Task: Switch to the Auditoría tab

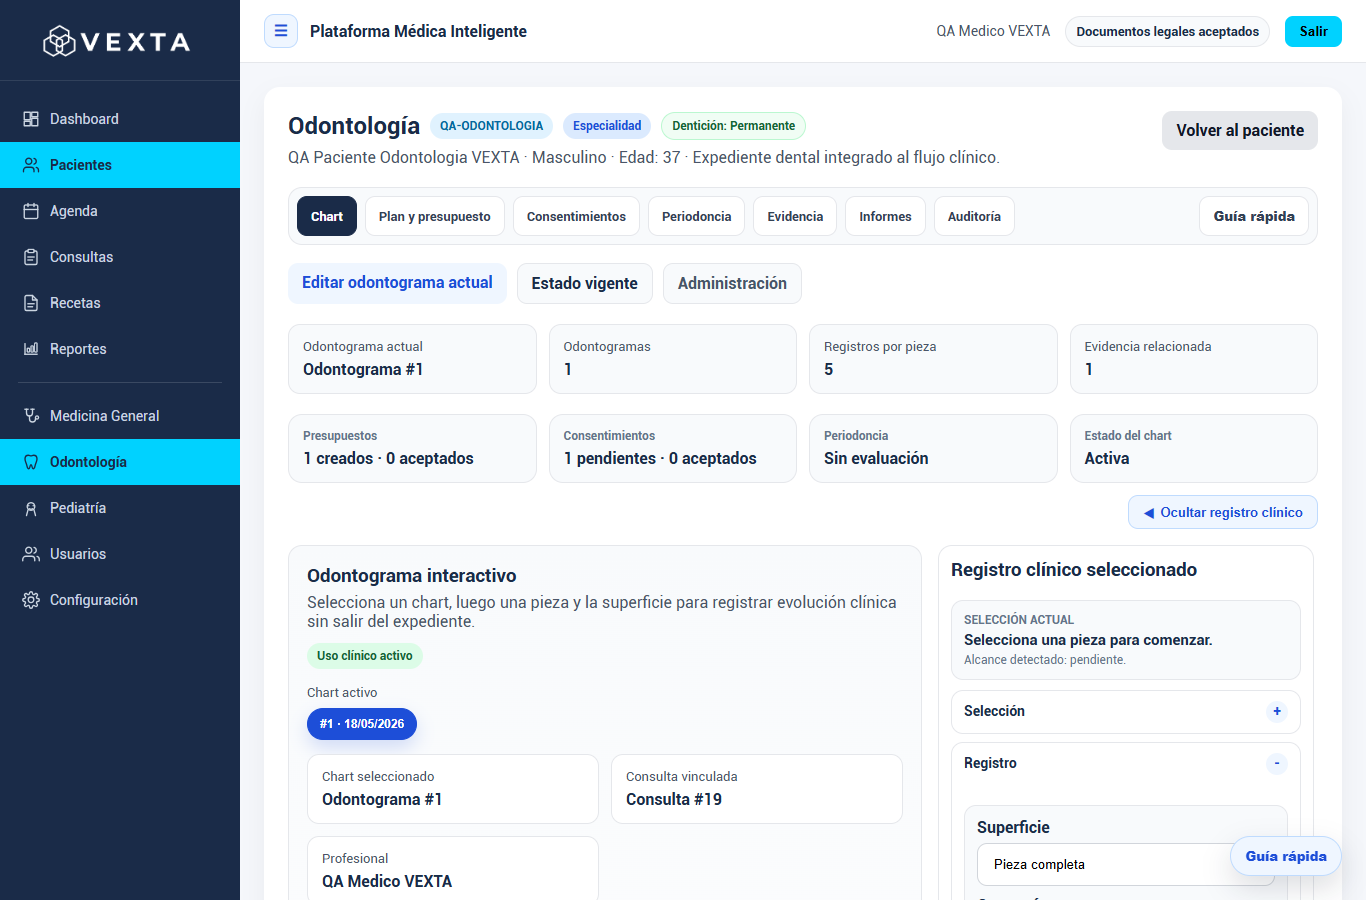Action: tap(974, 216)
